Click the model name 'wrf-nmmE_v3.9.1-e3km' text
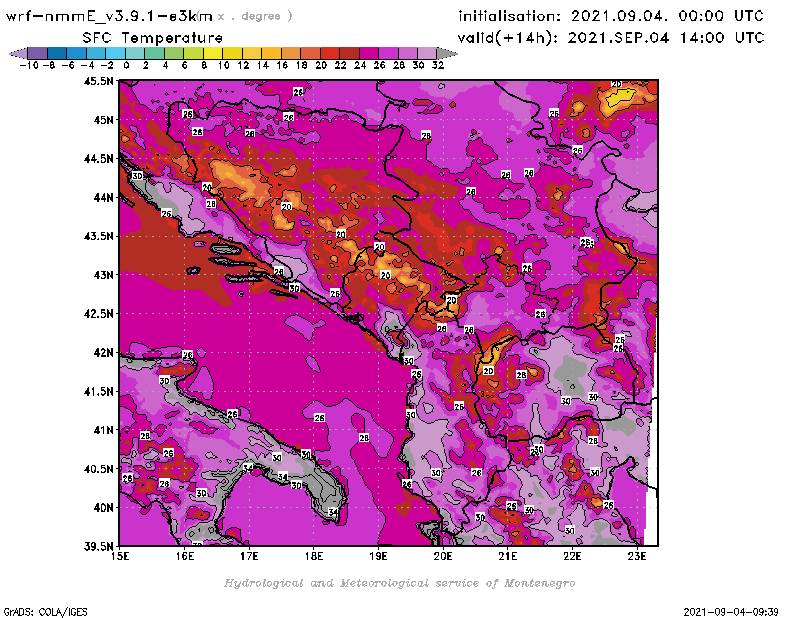 [x=109, y=16]
